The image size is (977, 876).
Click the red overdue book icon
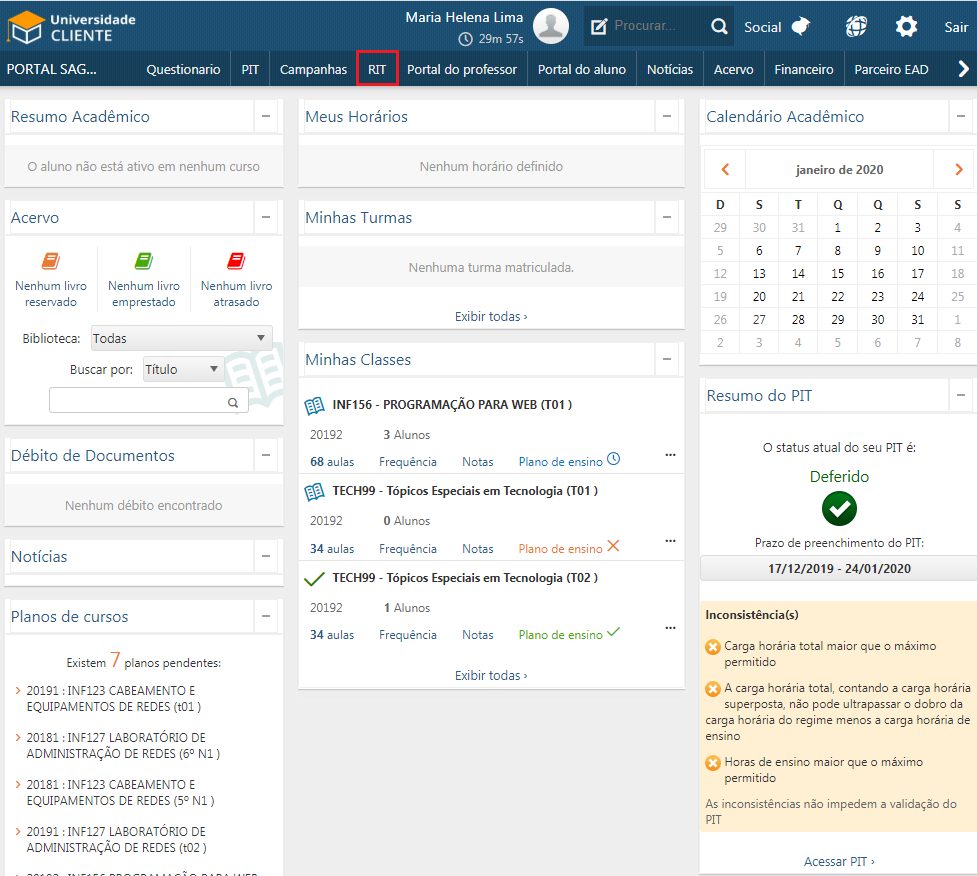pos(236,262)
